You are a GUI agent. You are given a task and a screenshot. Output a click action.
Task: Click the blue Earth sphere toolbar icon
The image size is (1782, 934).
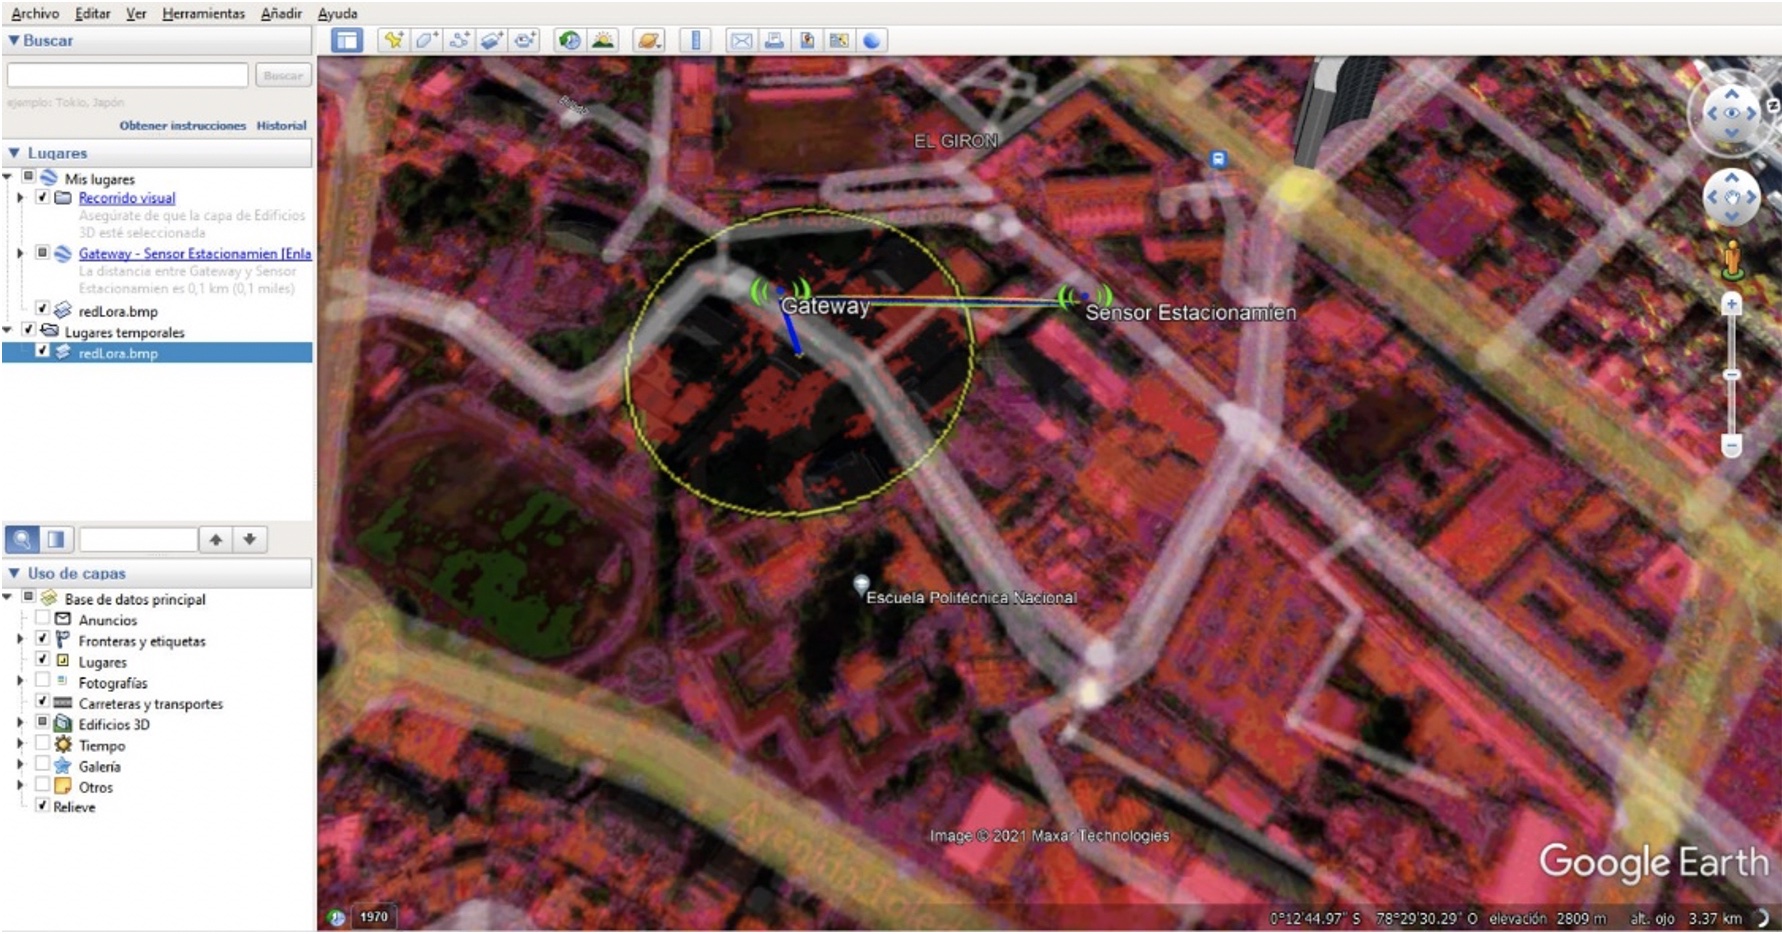872,40
